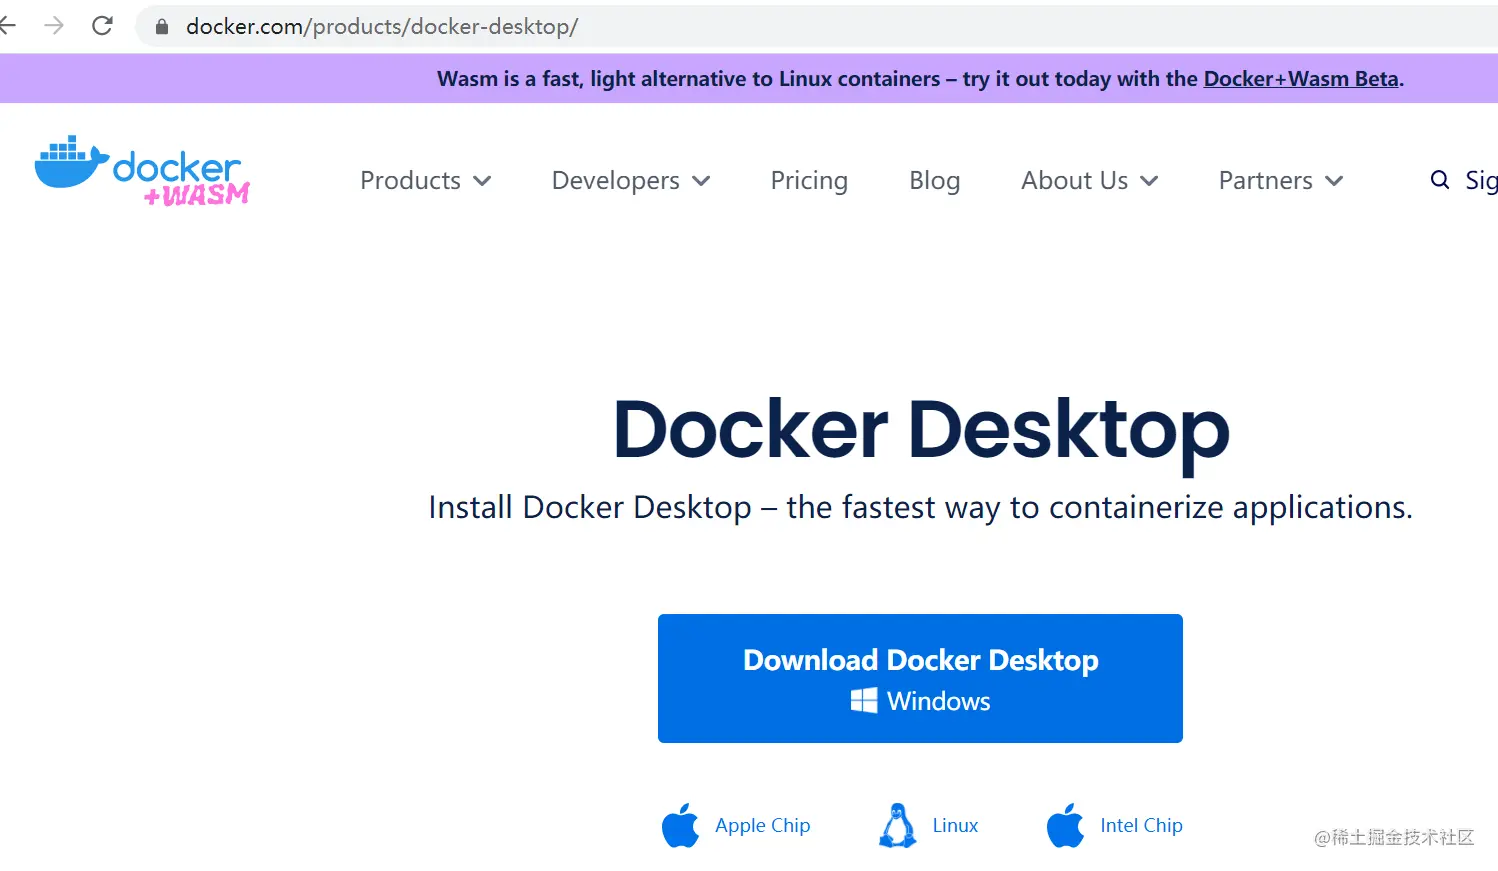Choose the Intel Chip download link
The image size is (1498, 871).
pos(1141,826)
